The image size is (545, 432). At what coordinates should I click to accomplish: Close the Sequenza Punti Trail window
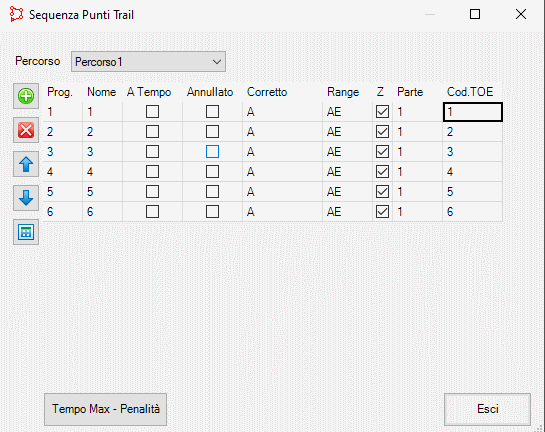click(521, 14)
